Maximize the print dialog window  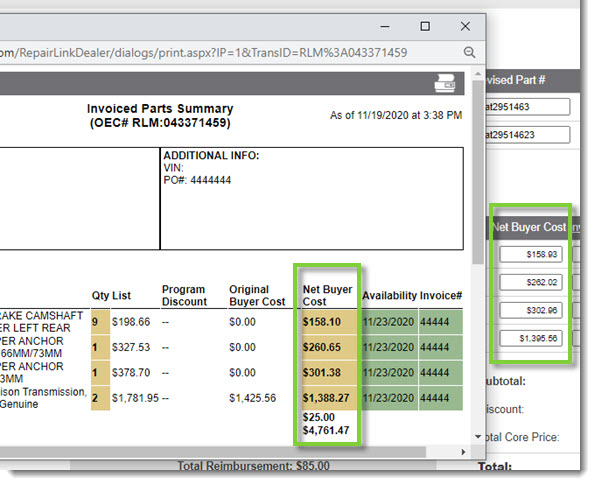[x=425, y=26]
